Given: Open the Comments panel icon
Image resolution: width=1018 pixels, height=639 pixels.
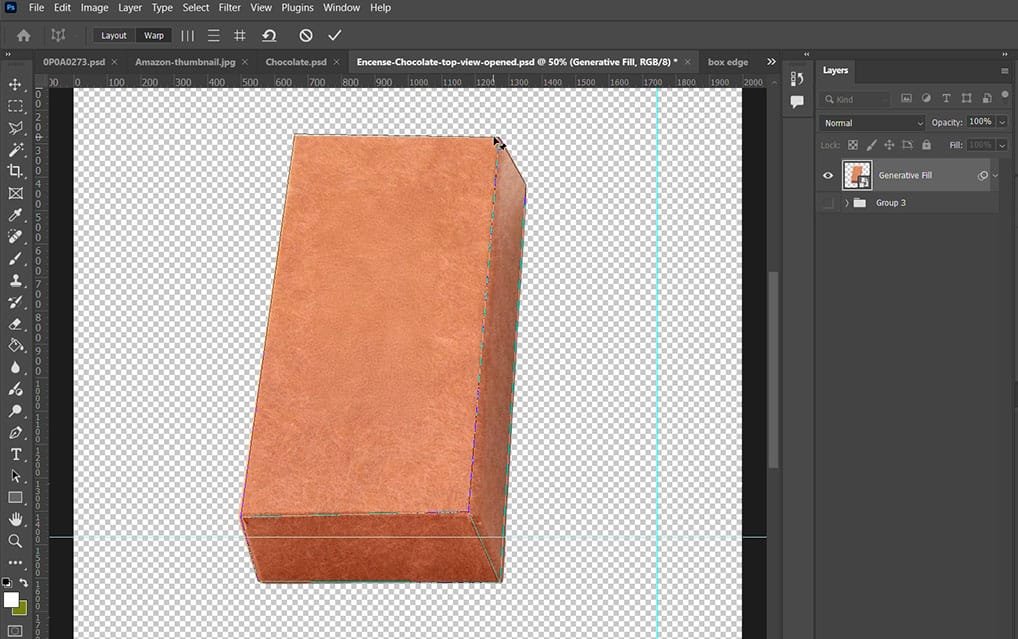Looking at the screenshot, I should pos(797,101).
